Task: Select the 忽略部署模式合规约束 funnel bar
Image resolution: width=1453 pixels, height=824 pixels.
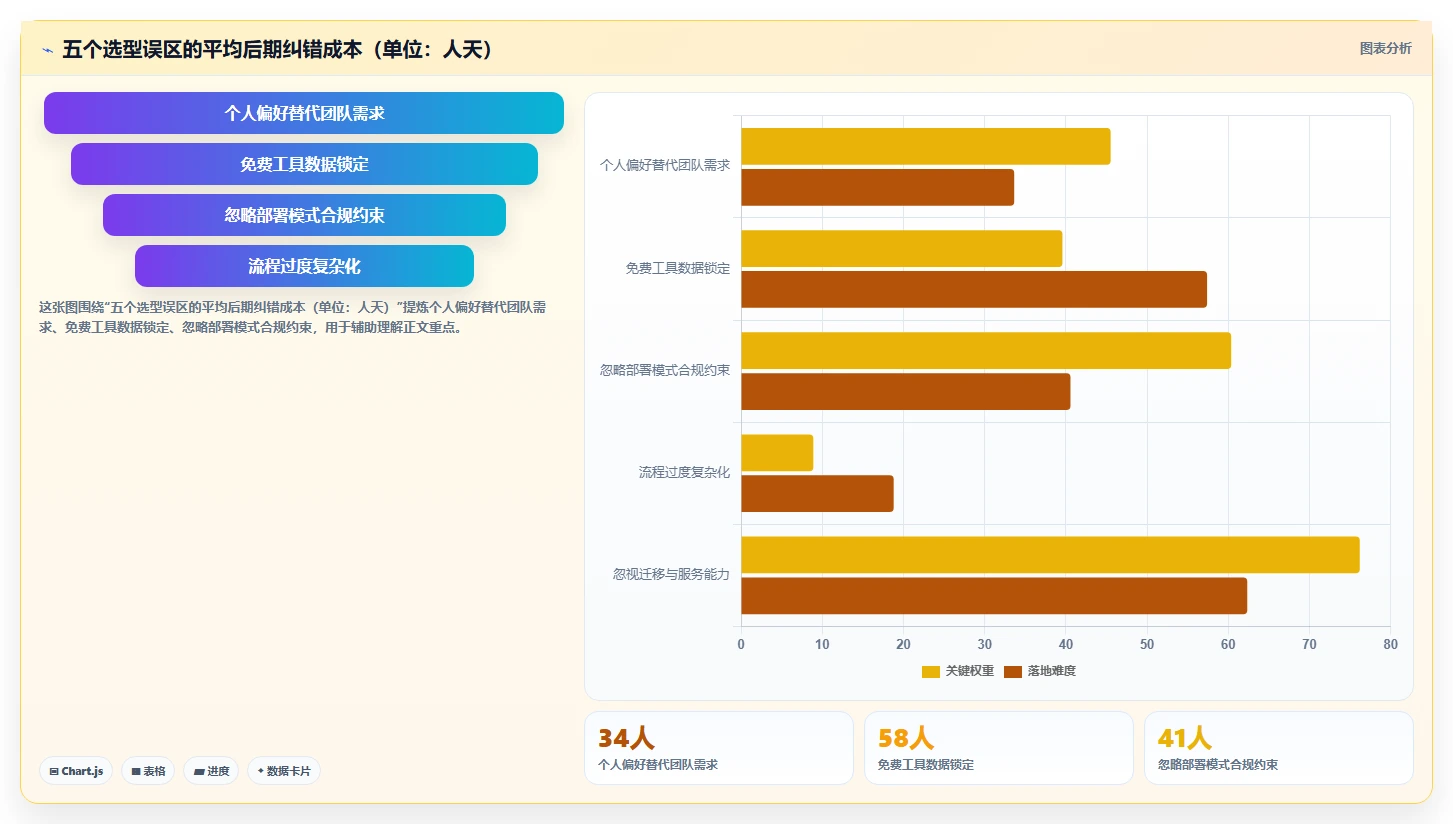Action: click(x=304, y=215)
